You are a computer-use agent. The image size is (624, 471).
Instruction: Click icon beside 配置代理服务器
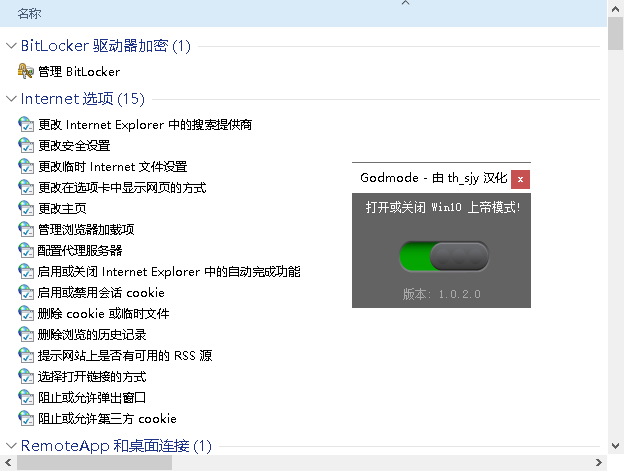coord(26,250)
